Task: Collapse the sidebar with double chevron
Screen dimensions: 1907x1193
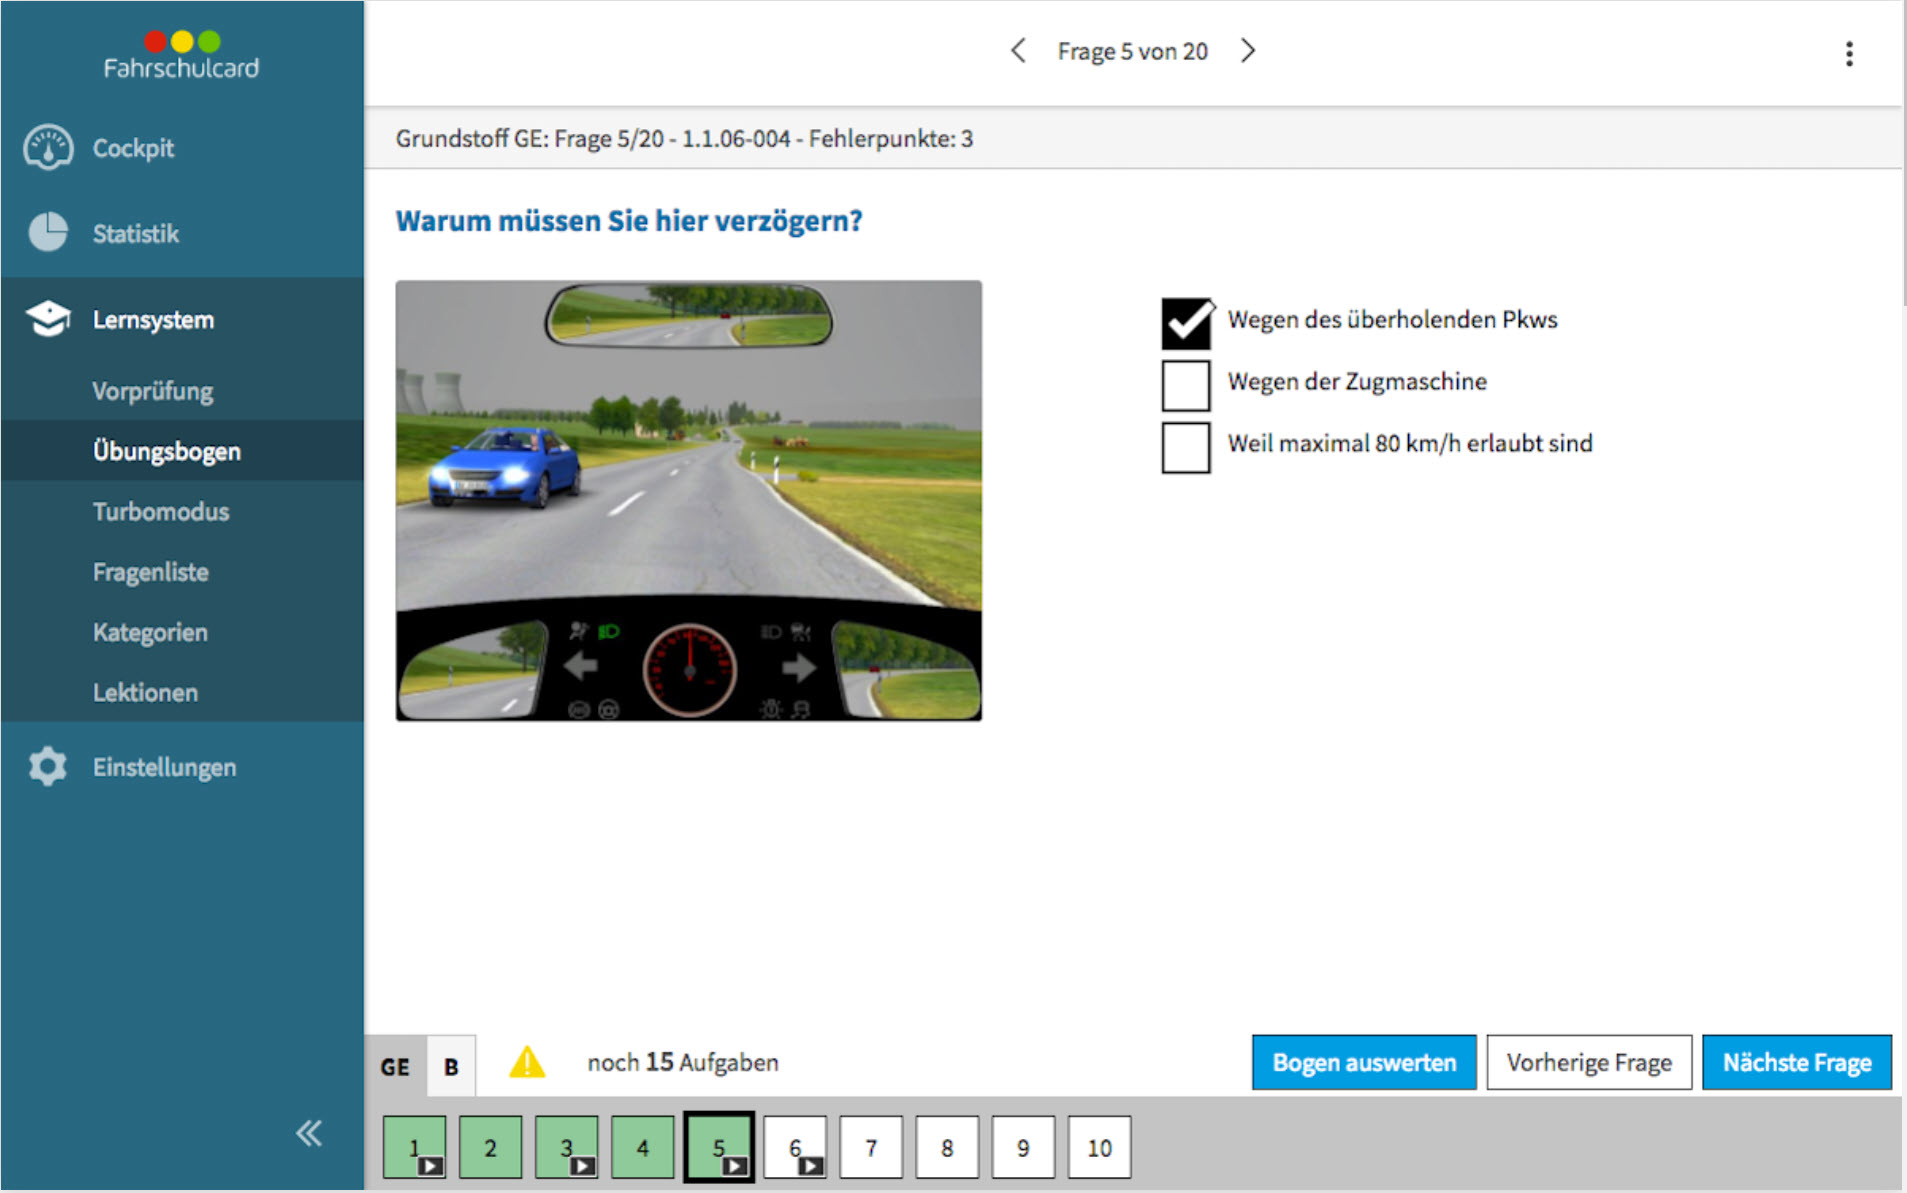Action: [309, 1133]
